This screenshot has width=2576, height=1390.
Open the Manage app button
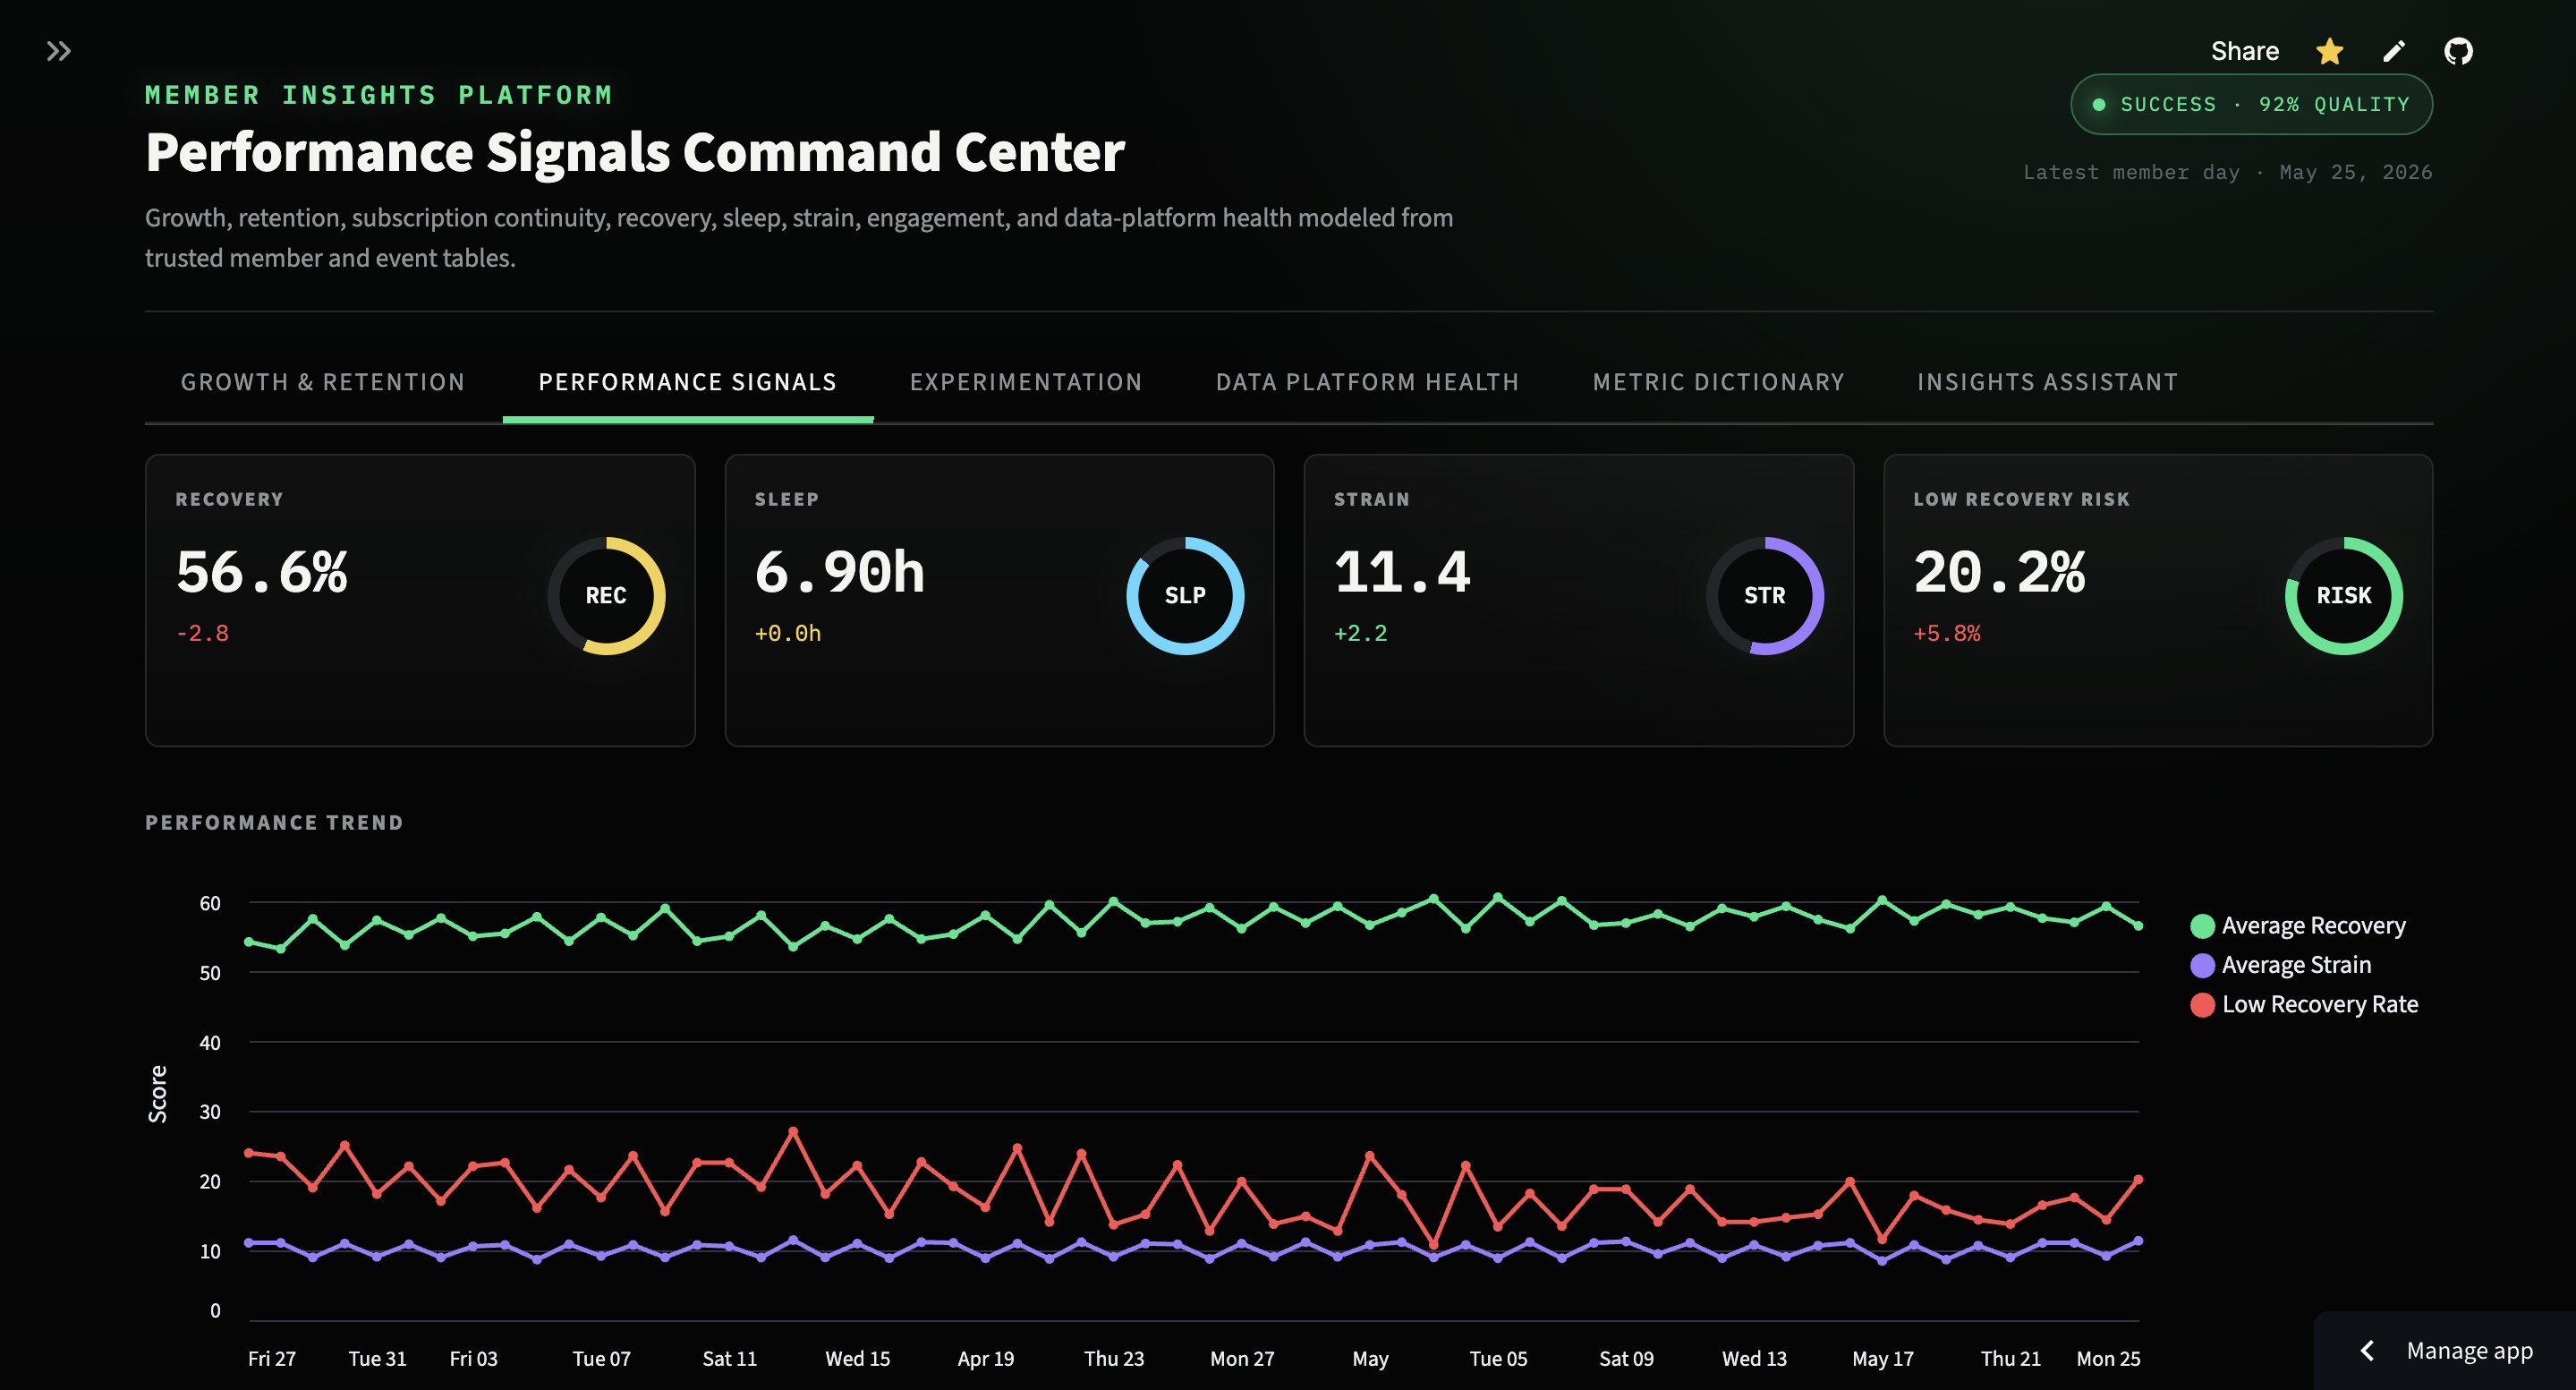2445,1351
